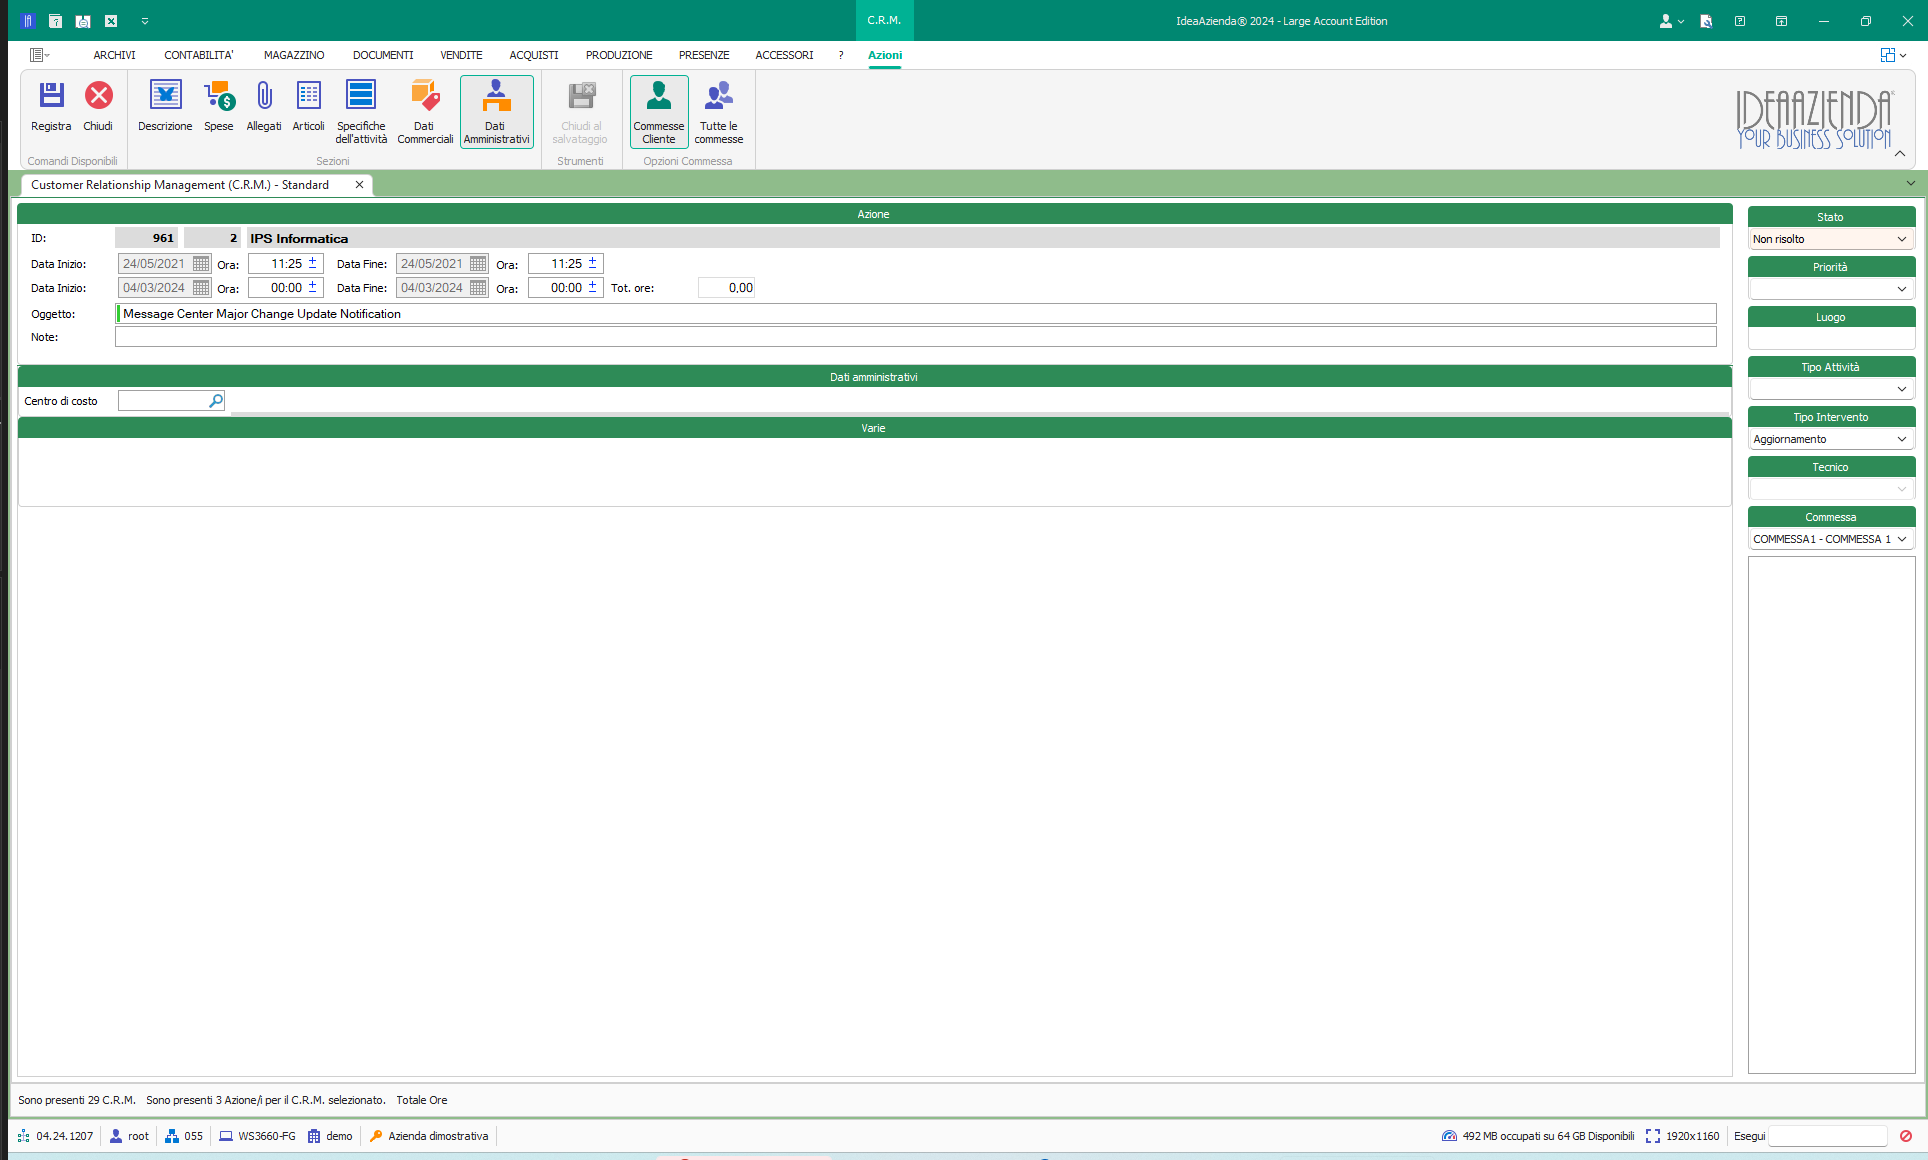Open calendar for Data Inizio 04/03/2024
The image size is (1928, 1160).
pos(201,288)
